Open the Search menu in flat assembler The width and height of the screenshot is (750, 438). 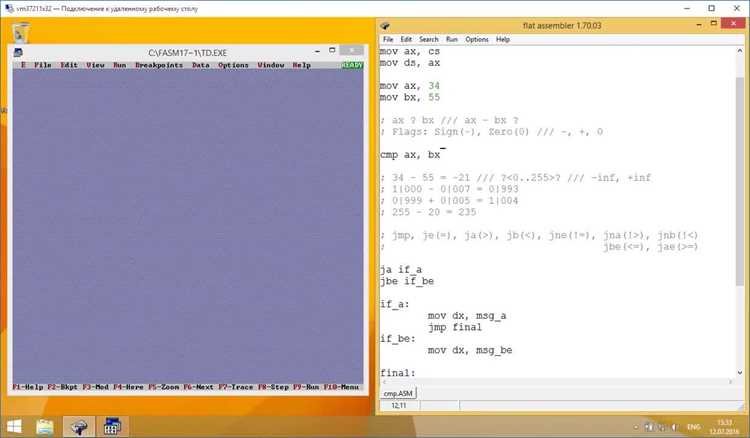(x=429, y=39)
